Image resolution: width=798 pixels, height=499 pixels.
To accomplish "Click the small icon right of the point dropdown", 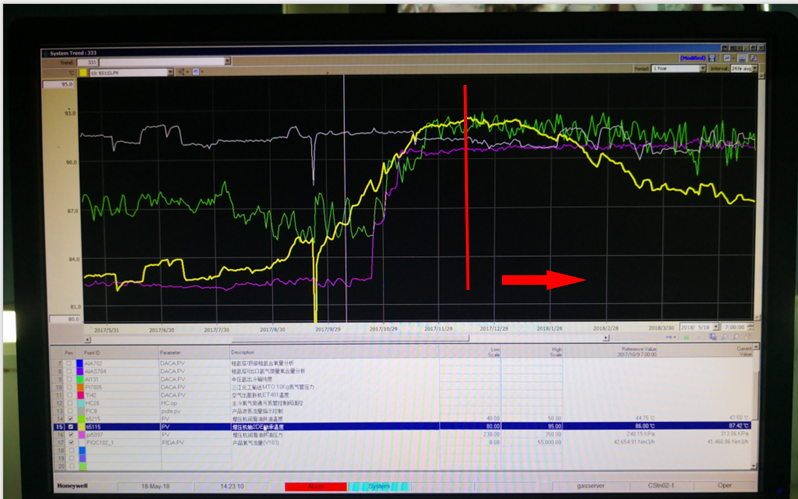I will point(180,72).
